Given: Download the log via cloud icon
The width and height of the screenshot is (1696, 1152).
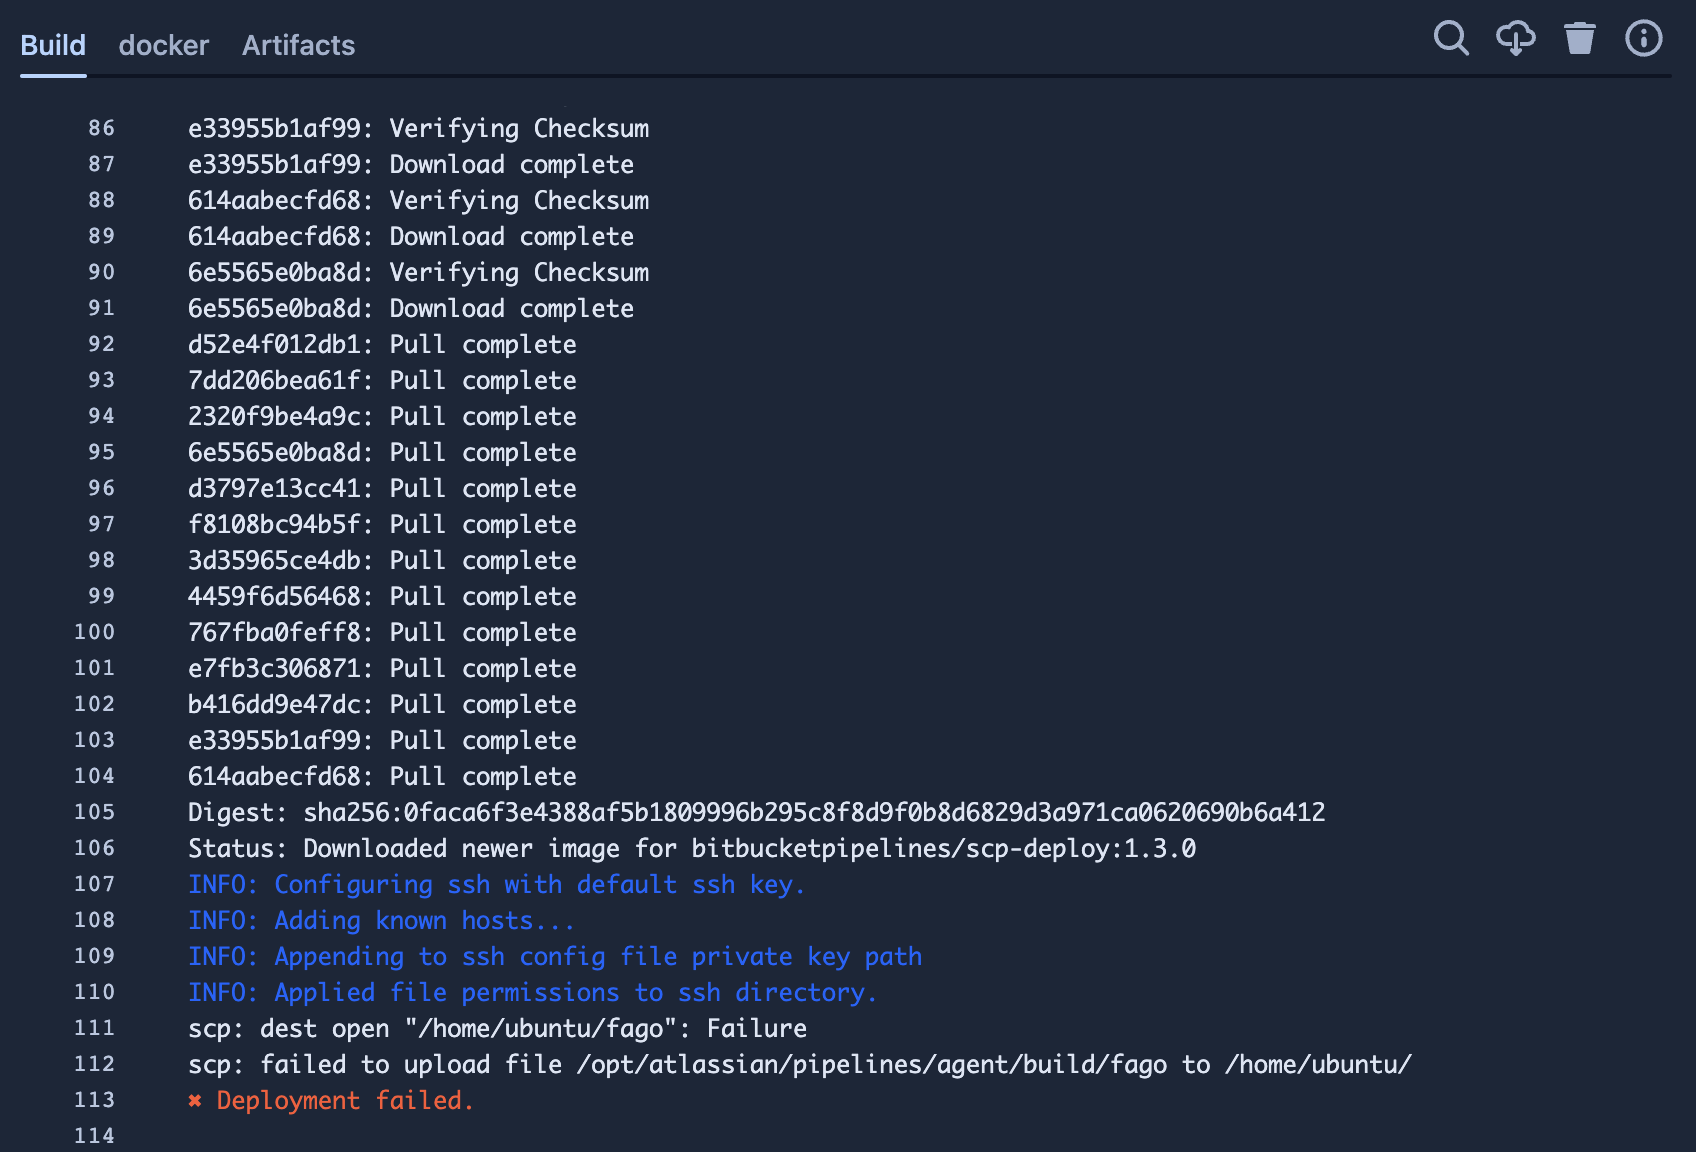Looking at the screenshot, I should 1516,39.
